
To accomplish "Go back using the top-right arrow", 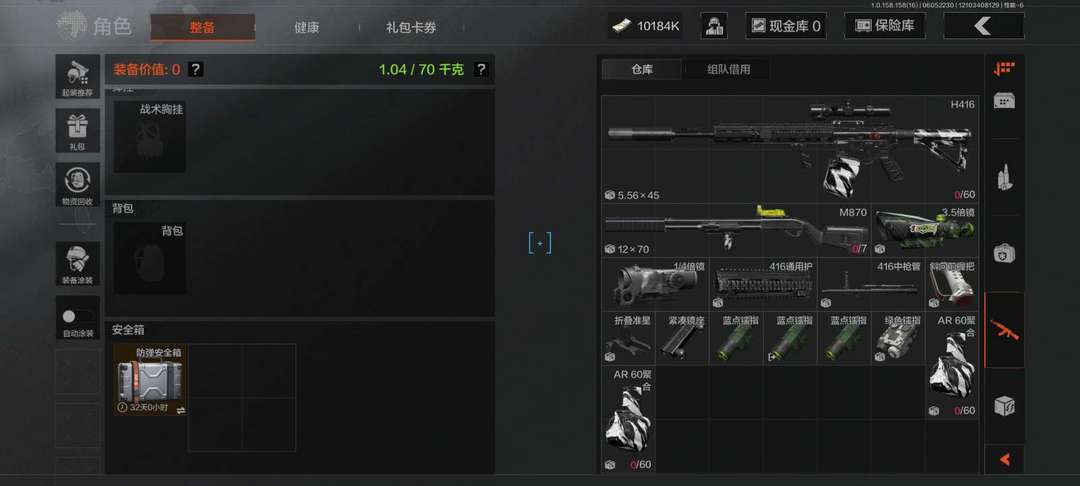I will click(x=984, y=26).
